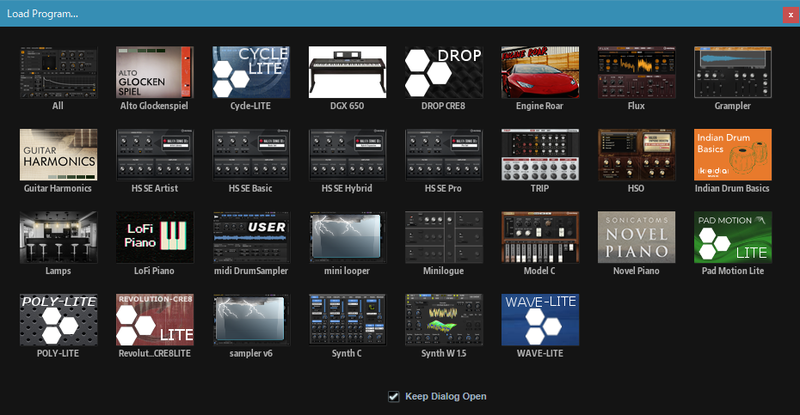
Task: Load the Alto Glockenspiel program
Action: [155, 72]
